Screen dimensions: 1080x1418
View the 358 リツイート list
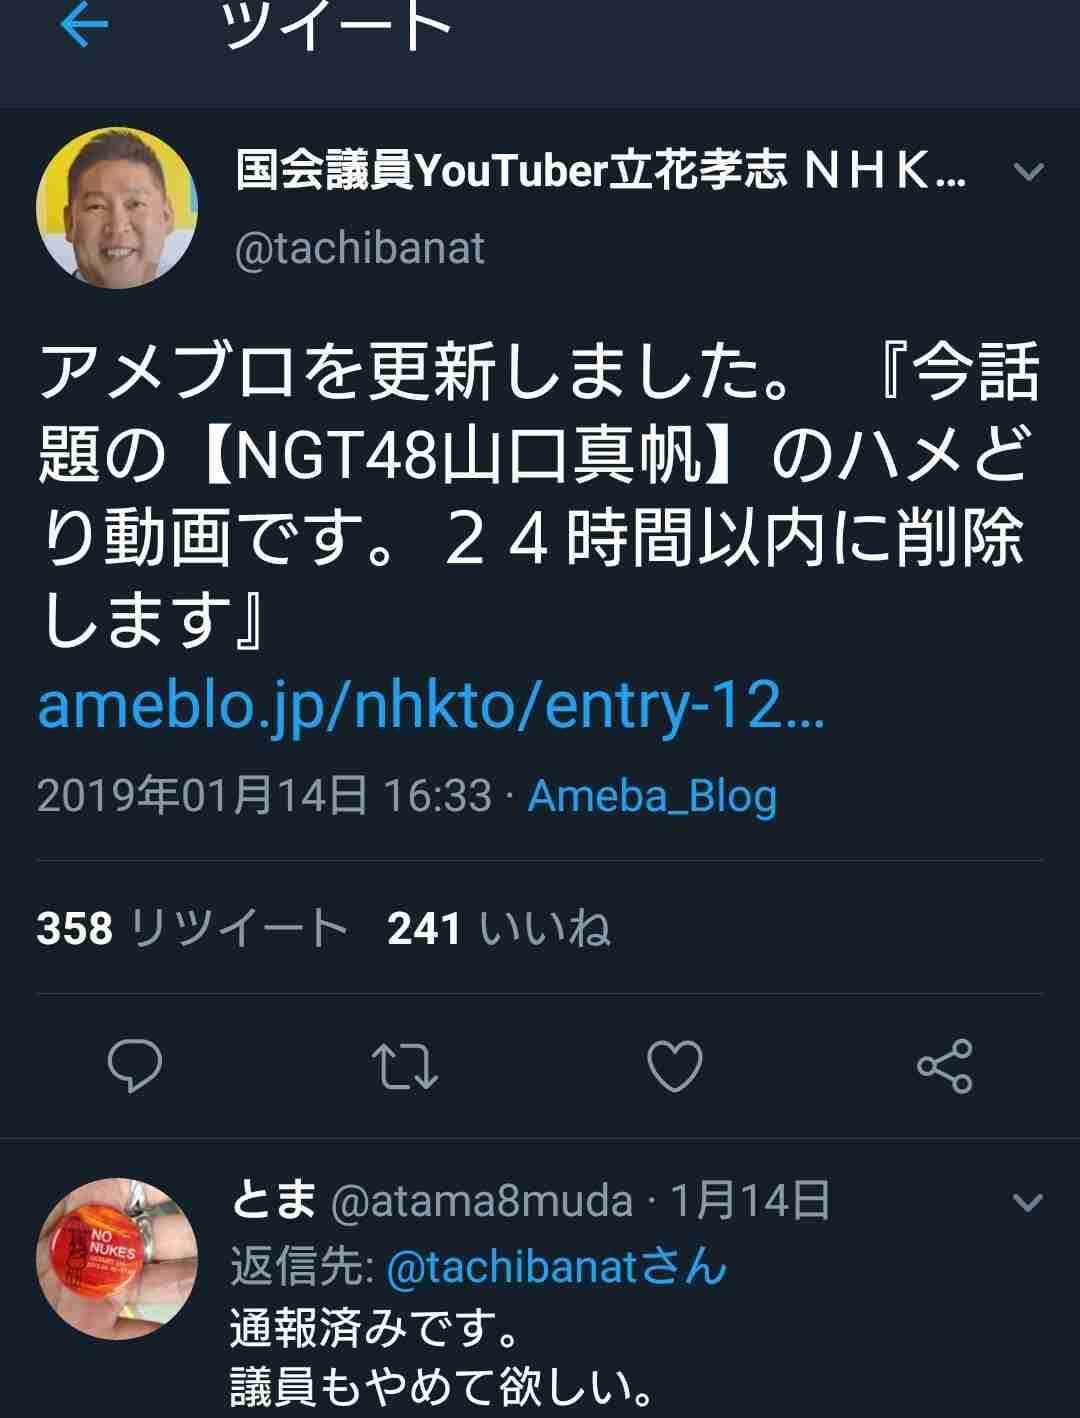tap(192, 928)
